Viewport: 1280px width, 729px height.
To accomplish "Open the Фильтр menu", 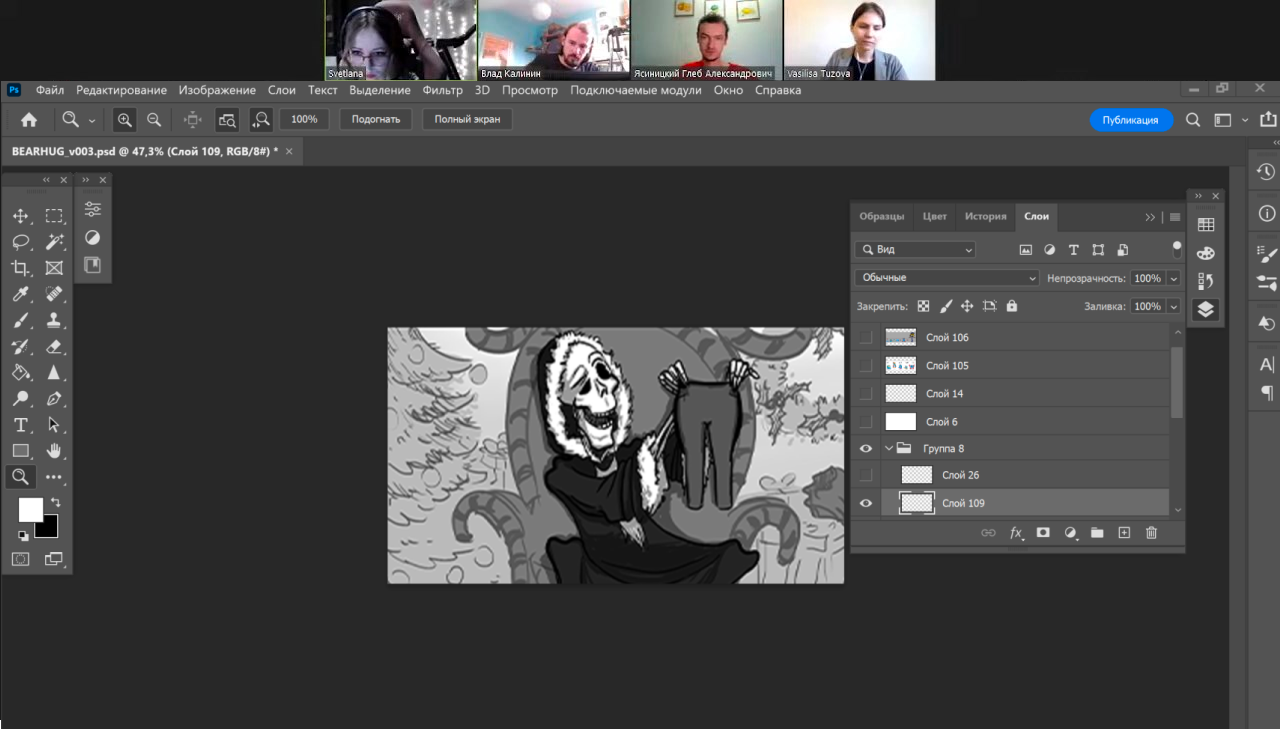I will coord(443,90).
